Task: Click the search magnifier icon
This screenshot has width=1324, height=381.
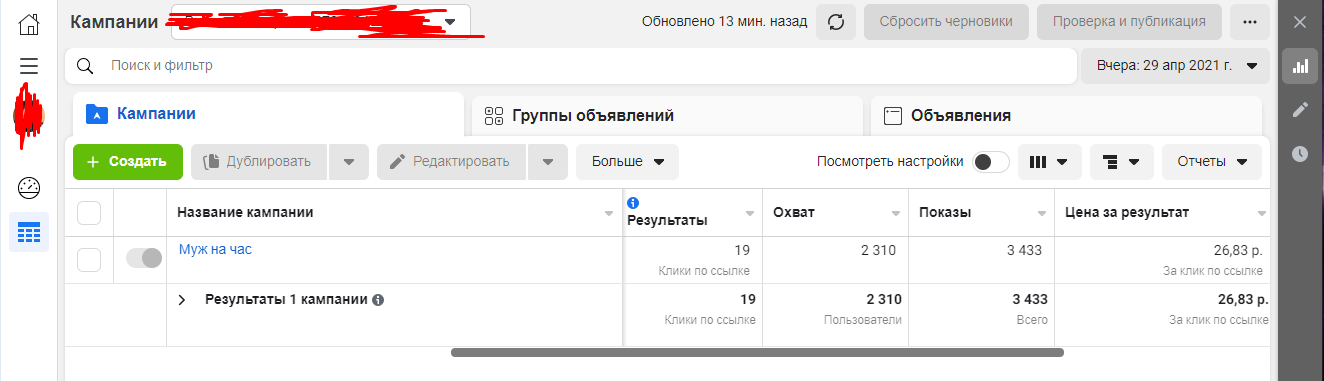Action: (x=86, y=66)
